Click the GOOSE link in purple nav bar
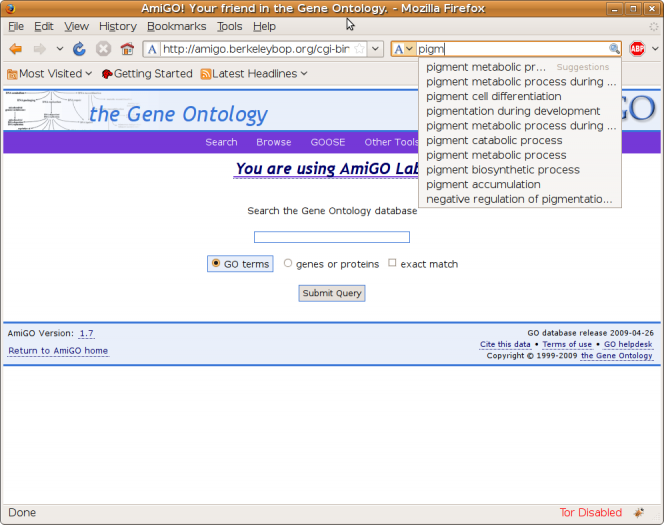 (x=328, y=142)
